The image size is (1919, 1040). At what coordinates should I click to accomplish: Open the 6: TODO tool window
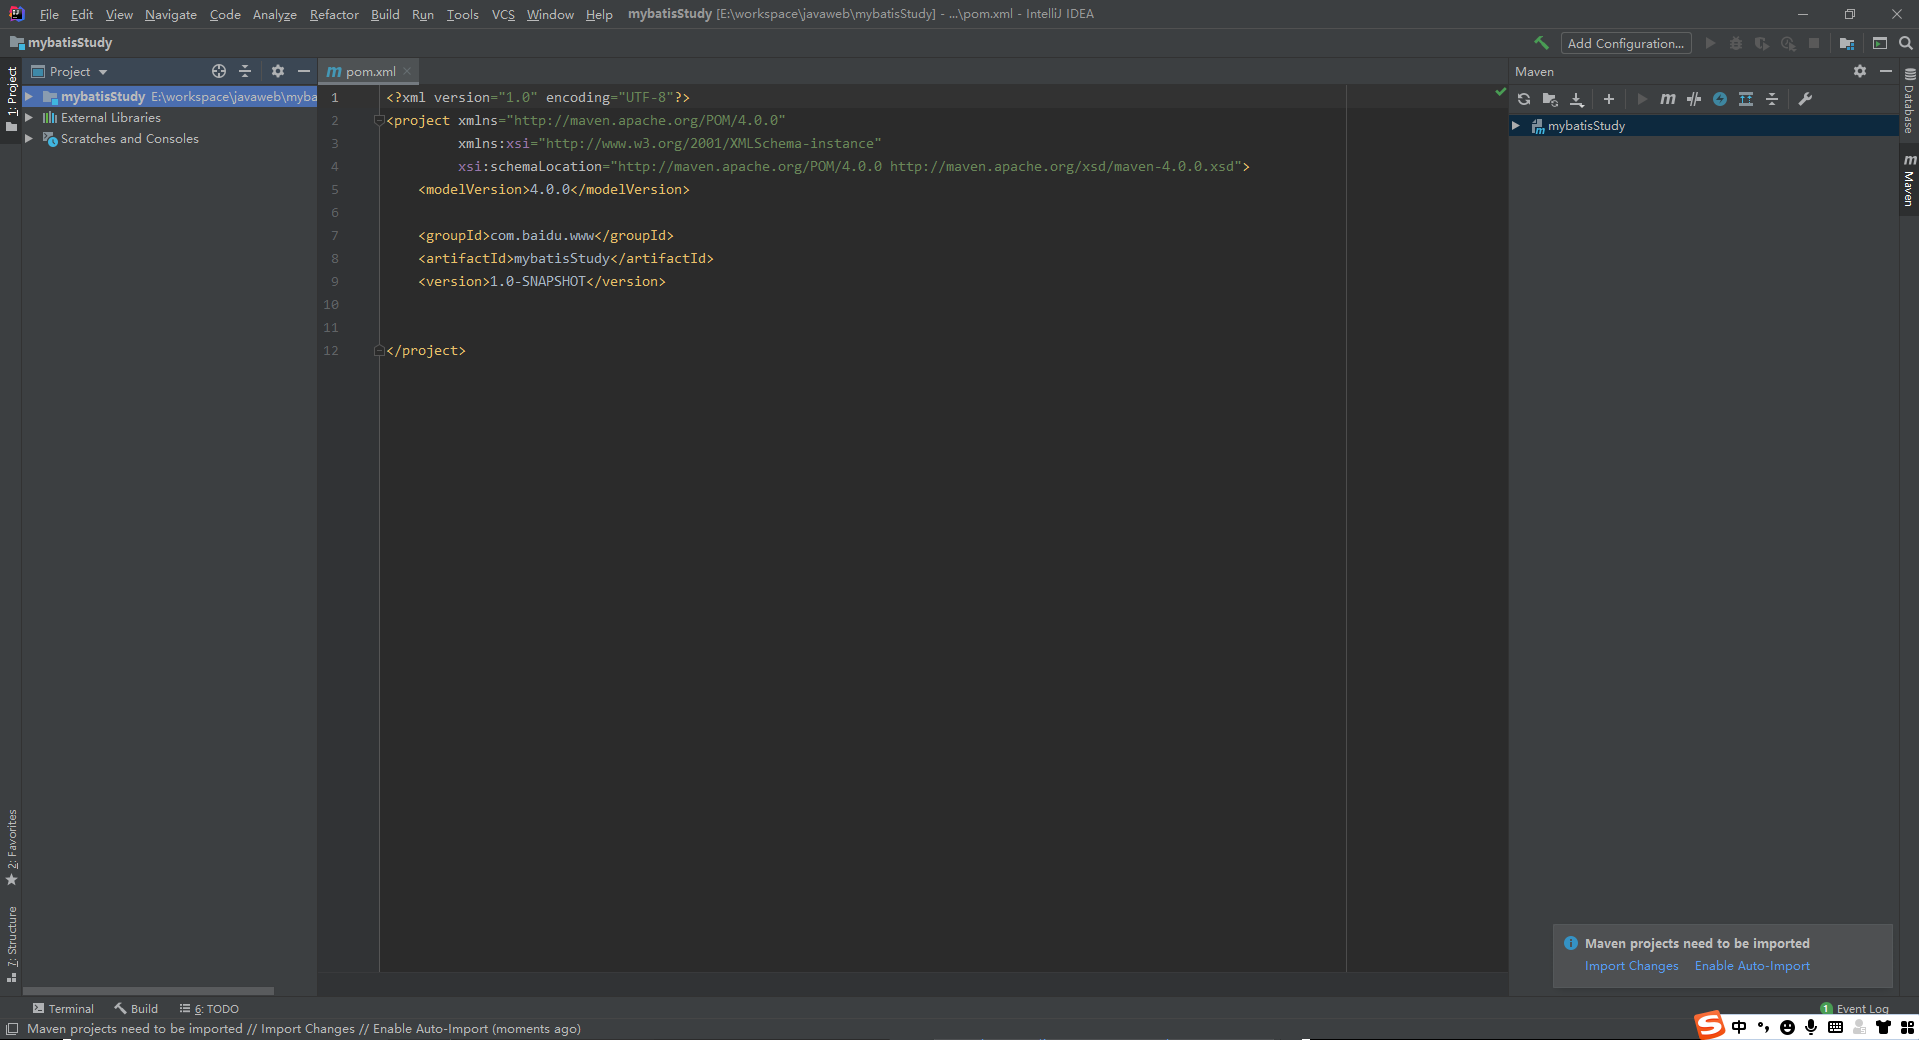coord(209,1009)
